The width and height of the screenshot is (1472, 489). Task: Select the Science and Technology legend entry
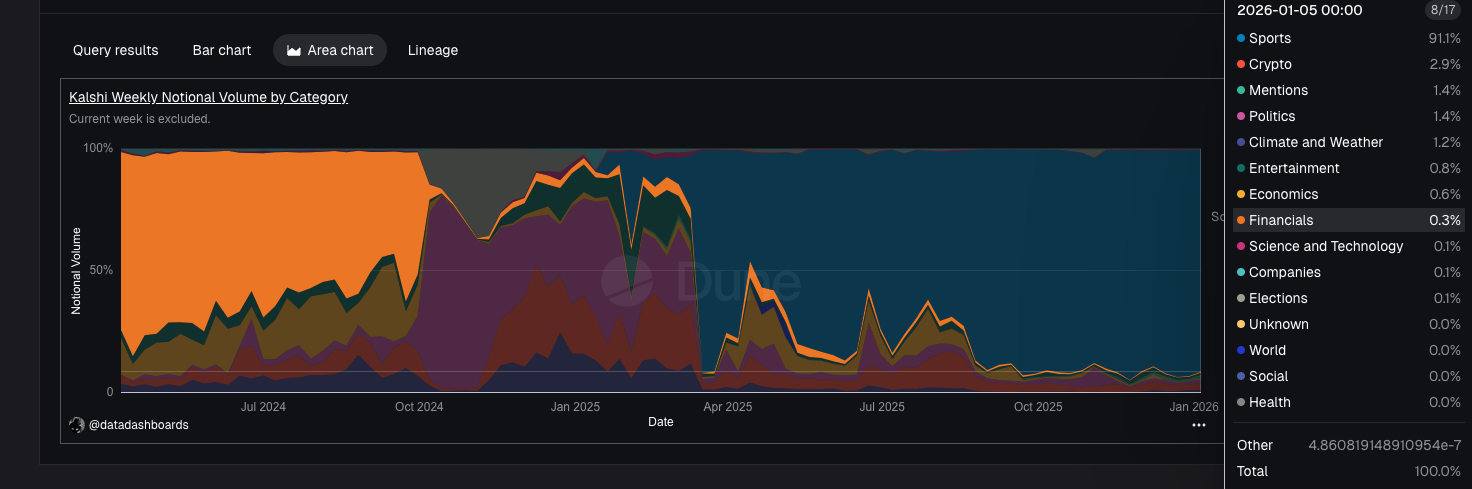click(x=1349, y=246)
